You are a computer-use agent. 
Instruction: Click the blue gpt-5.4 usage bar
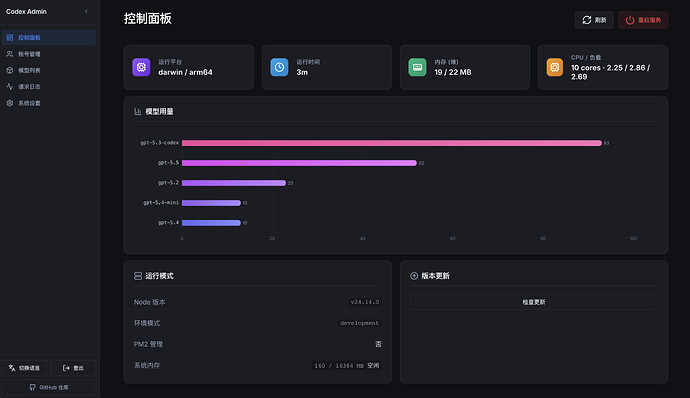click(211, 223)
